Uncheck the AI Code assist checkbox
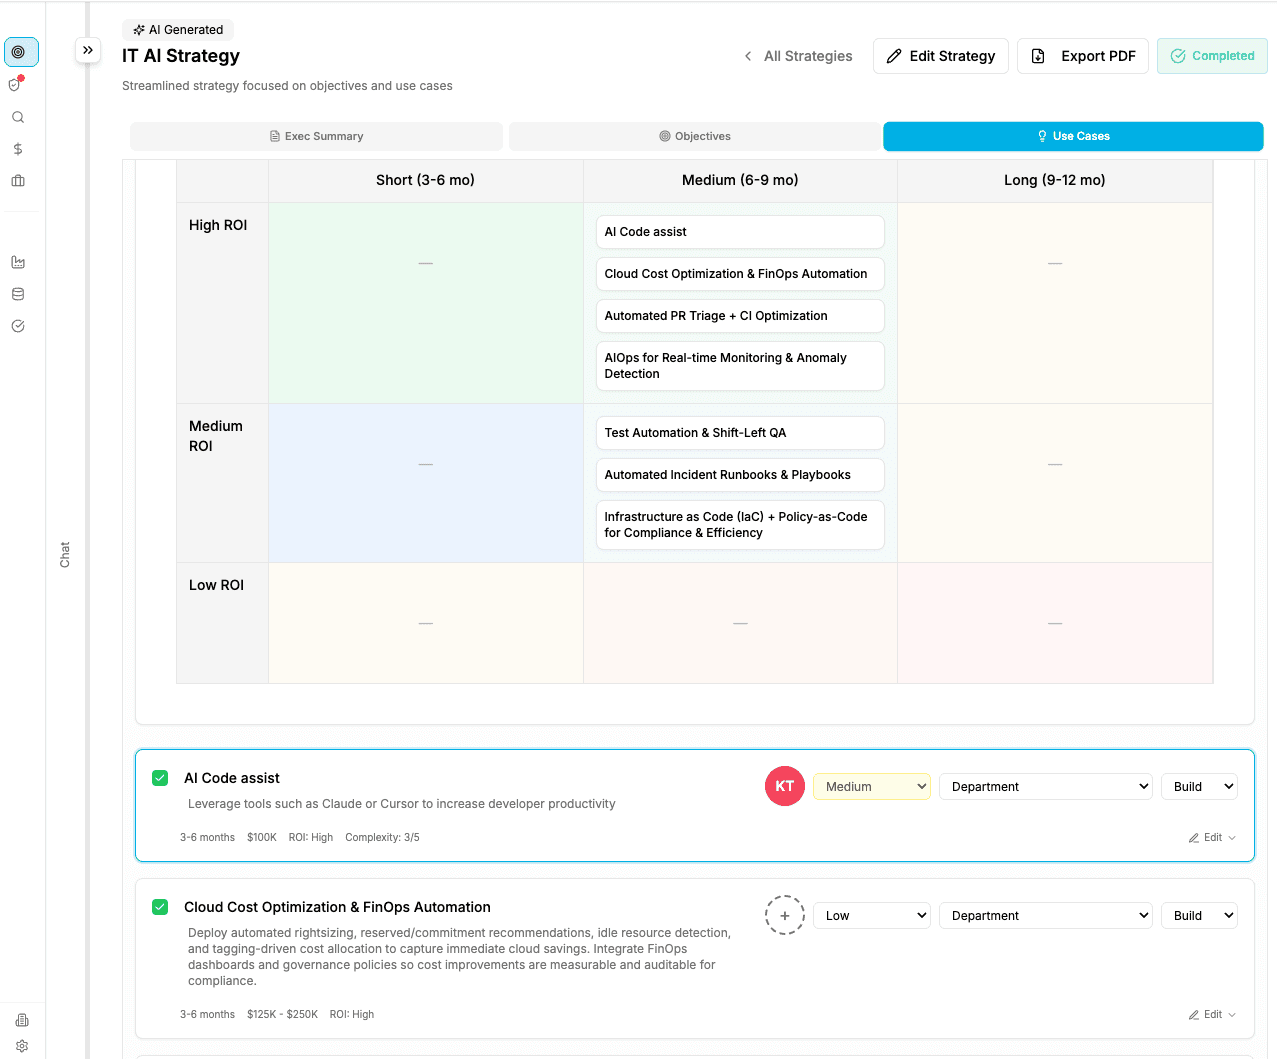Screen dimensions: 1277x1059 tap(160, 778)
